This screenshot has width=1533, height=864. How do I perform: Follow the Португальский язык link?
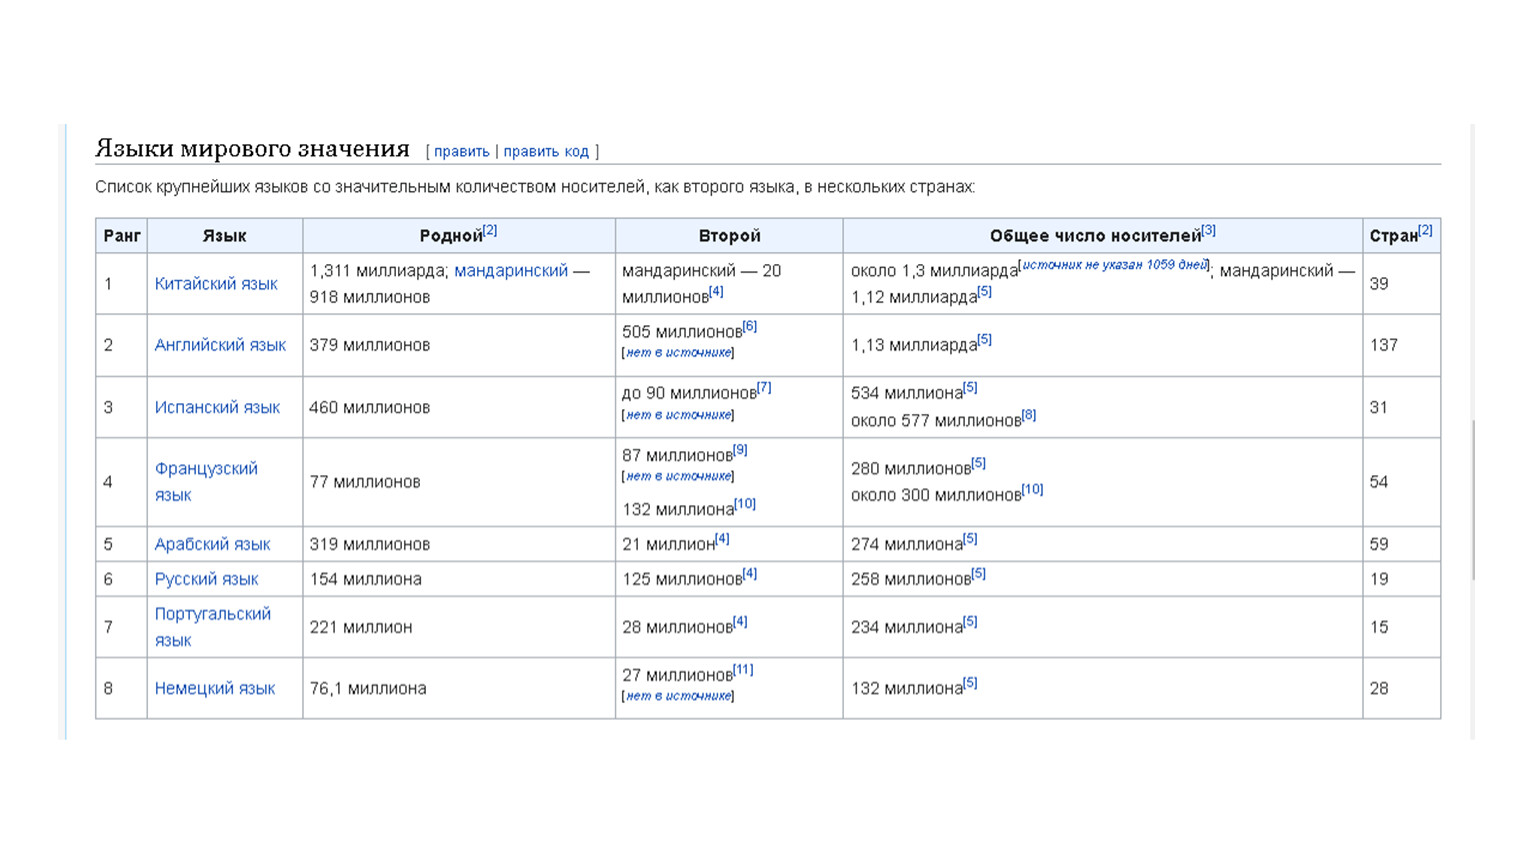(x=212, y=627)
